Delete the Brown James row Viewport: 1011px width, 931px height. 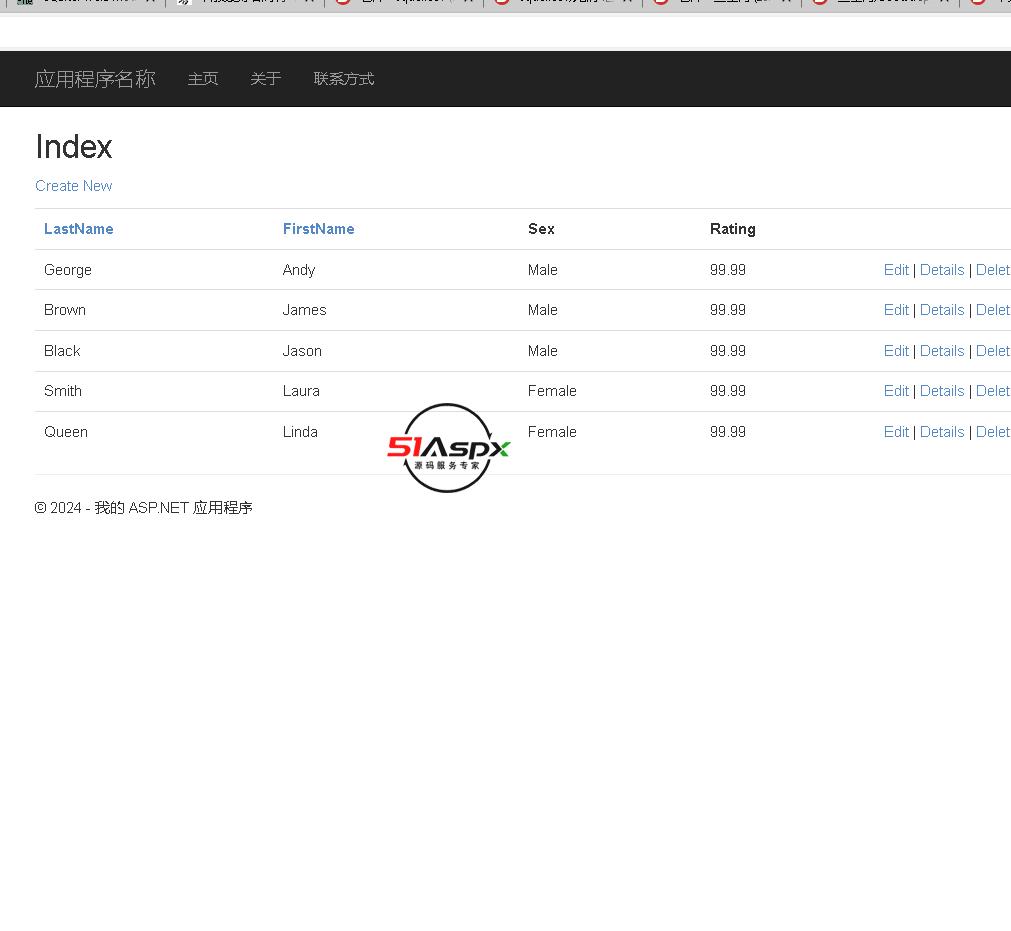click(x=993, y=310)
